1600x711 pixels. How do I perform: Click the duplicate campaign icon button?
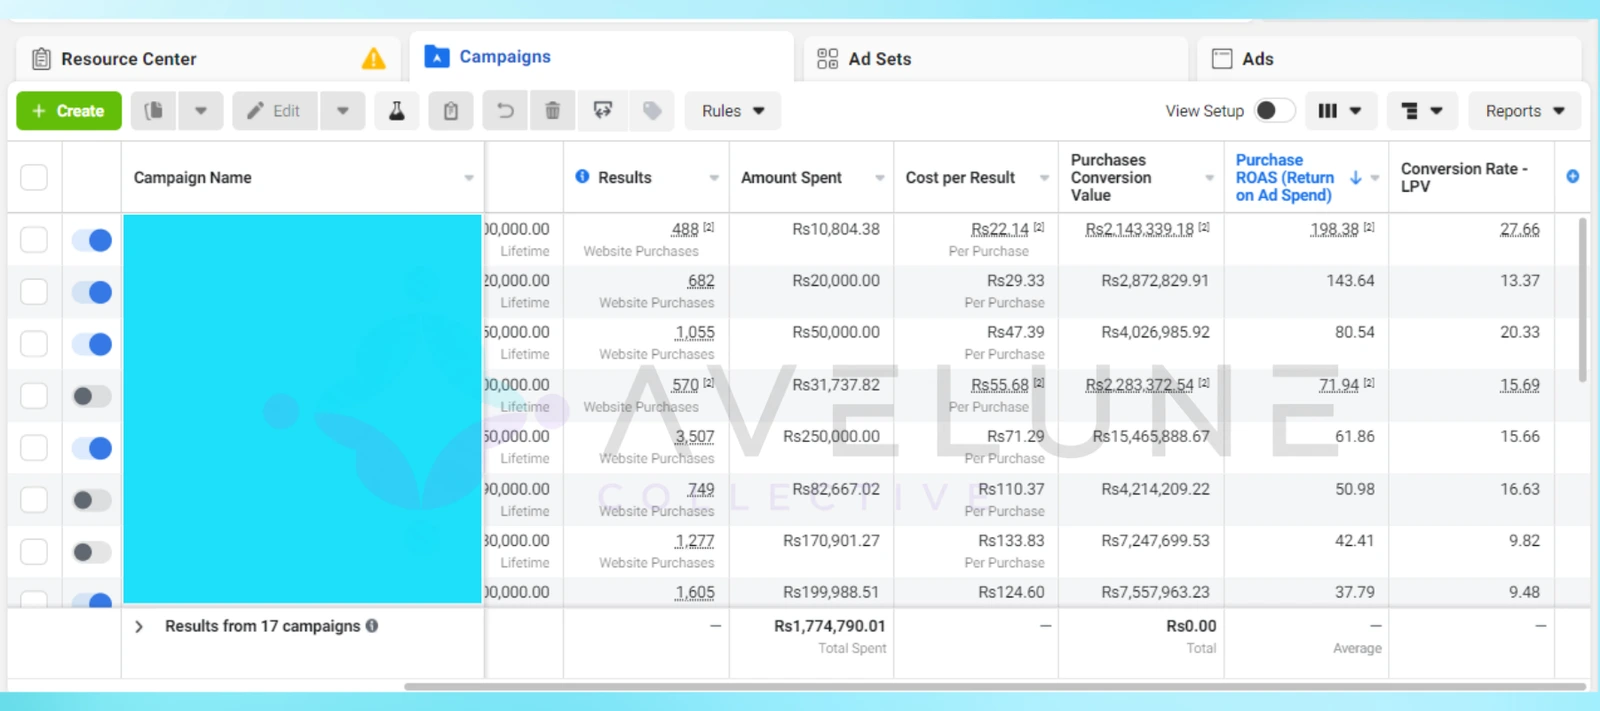154,111
